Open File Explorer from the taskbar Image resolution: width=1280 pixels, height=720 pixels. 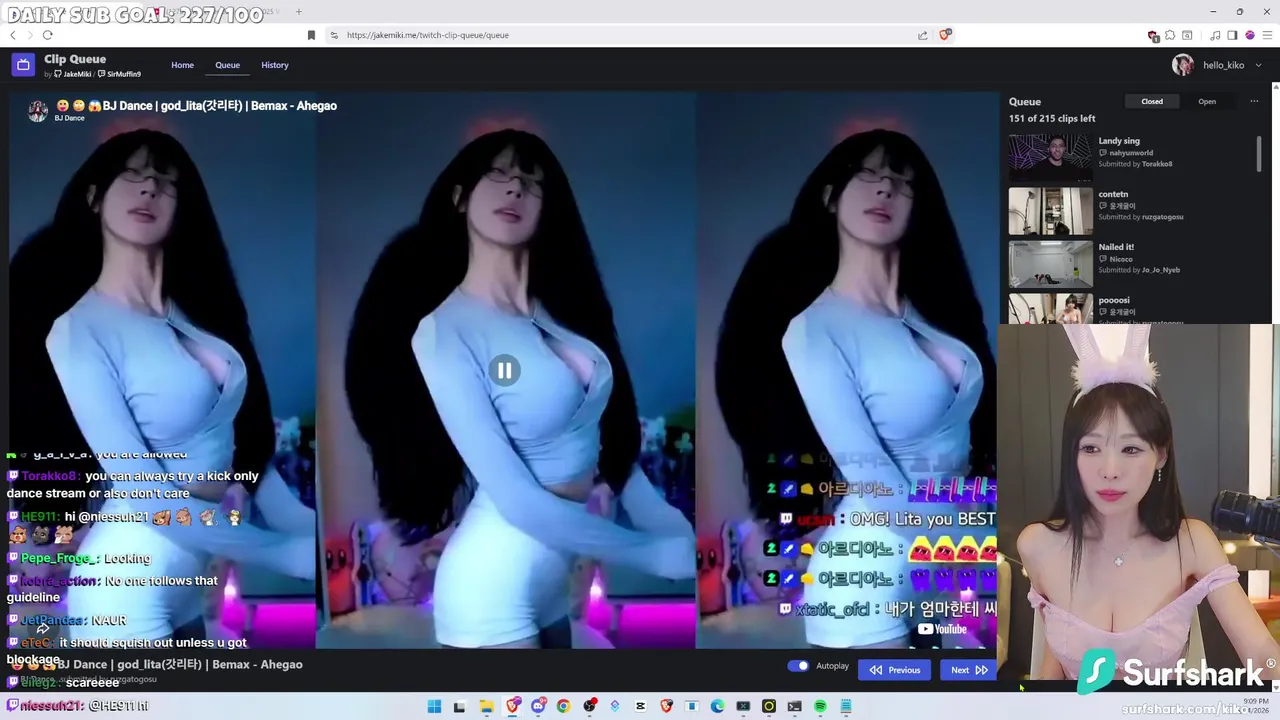point(486,706)
